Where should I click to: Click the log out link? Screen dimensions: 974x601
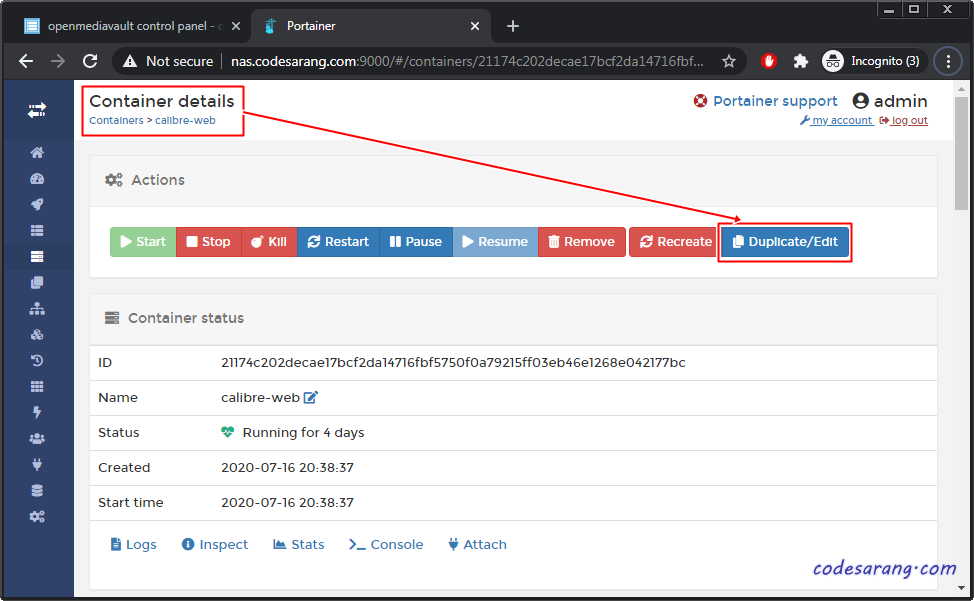click(904, 120)
